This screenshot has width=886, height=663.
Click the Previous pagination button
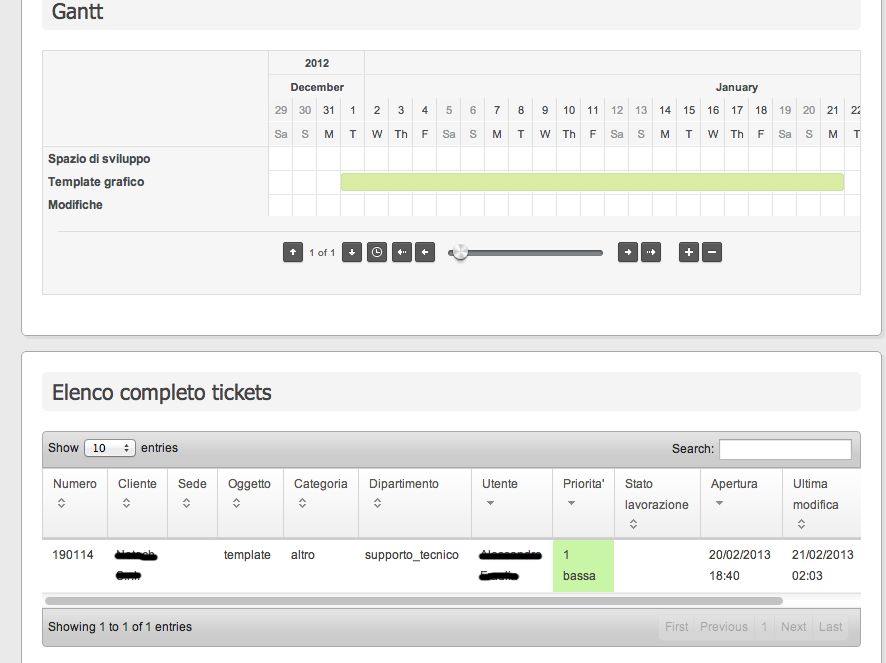coord(723,627)
